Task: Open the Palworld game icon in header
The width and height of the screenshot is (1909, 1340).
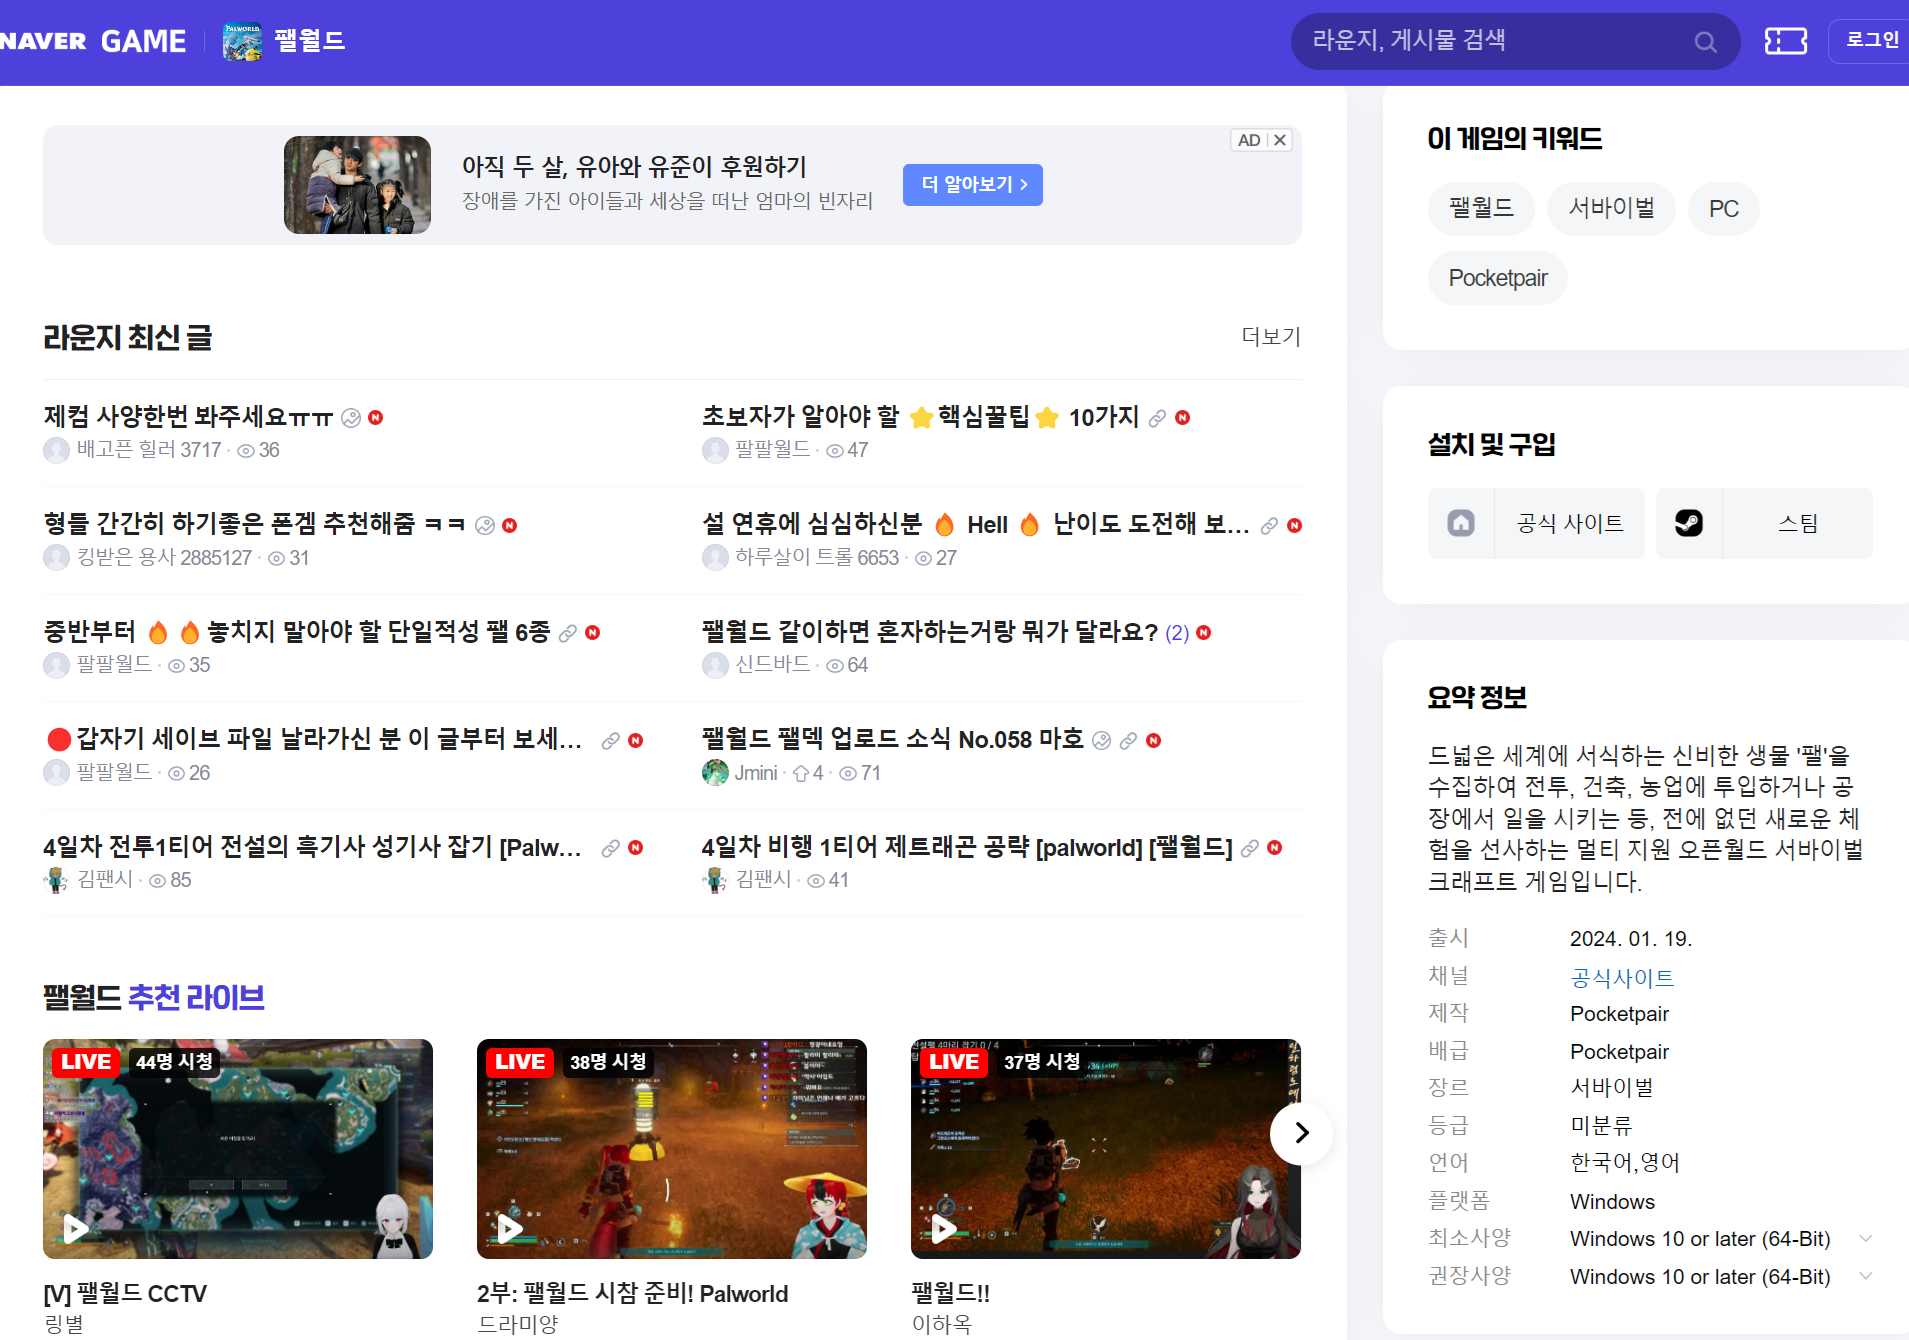Action: [242, 41]
